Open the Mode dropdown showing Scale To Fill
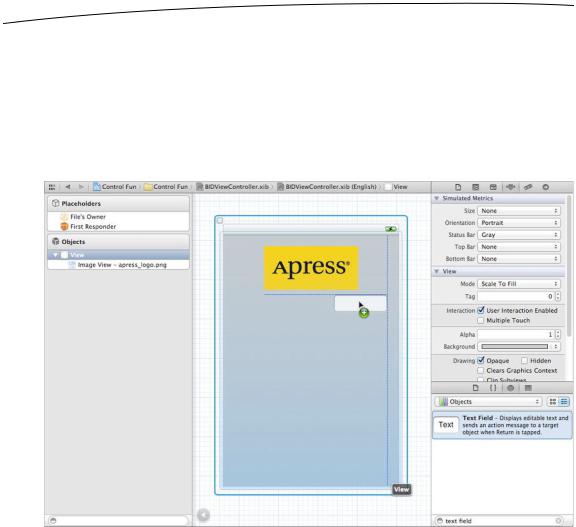 [x=519, y=284]
